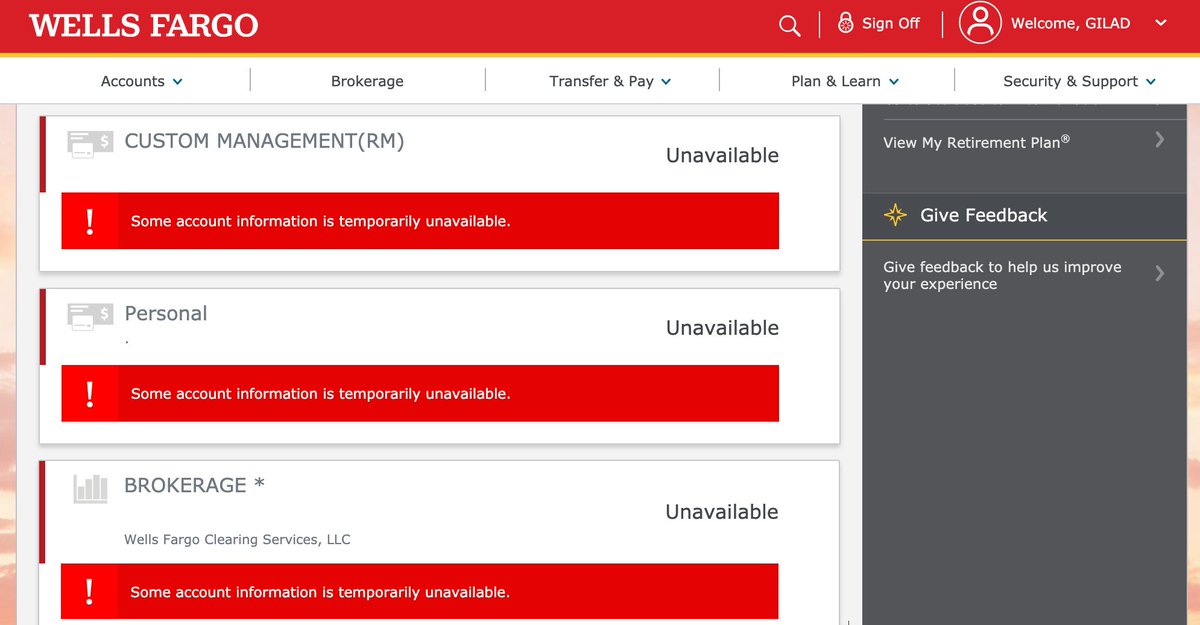Image resolution: width=1200 pixels, height=625 pixels.
Task: Click Welcome, GILAD text
Action: 1071,23
